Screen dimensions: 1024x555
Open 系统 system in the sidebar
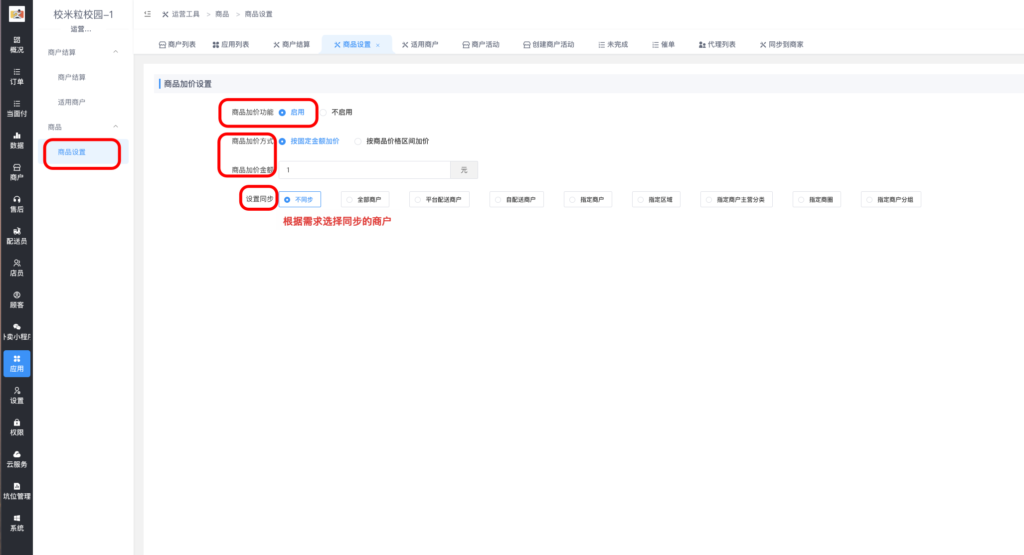16,523
